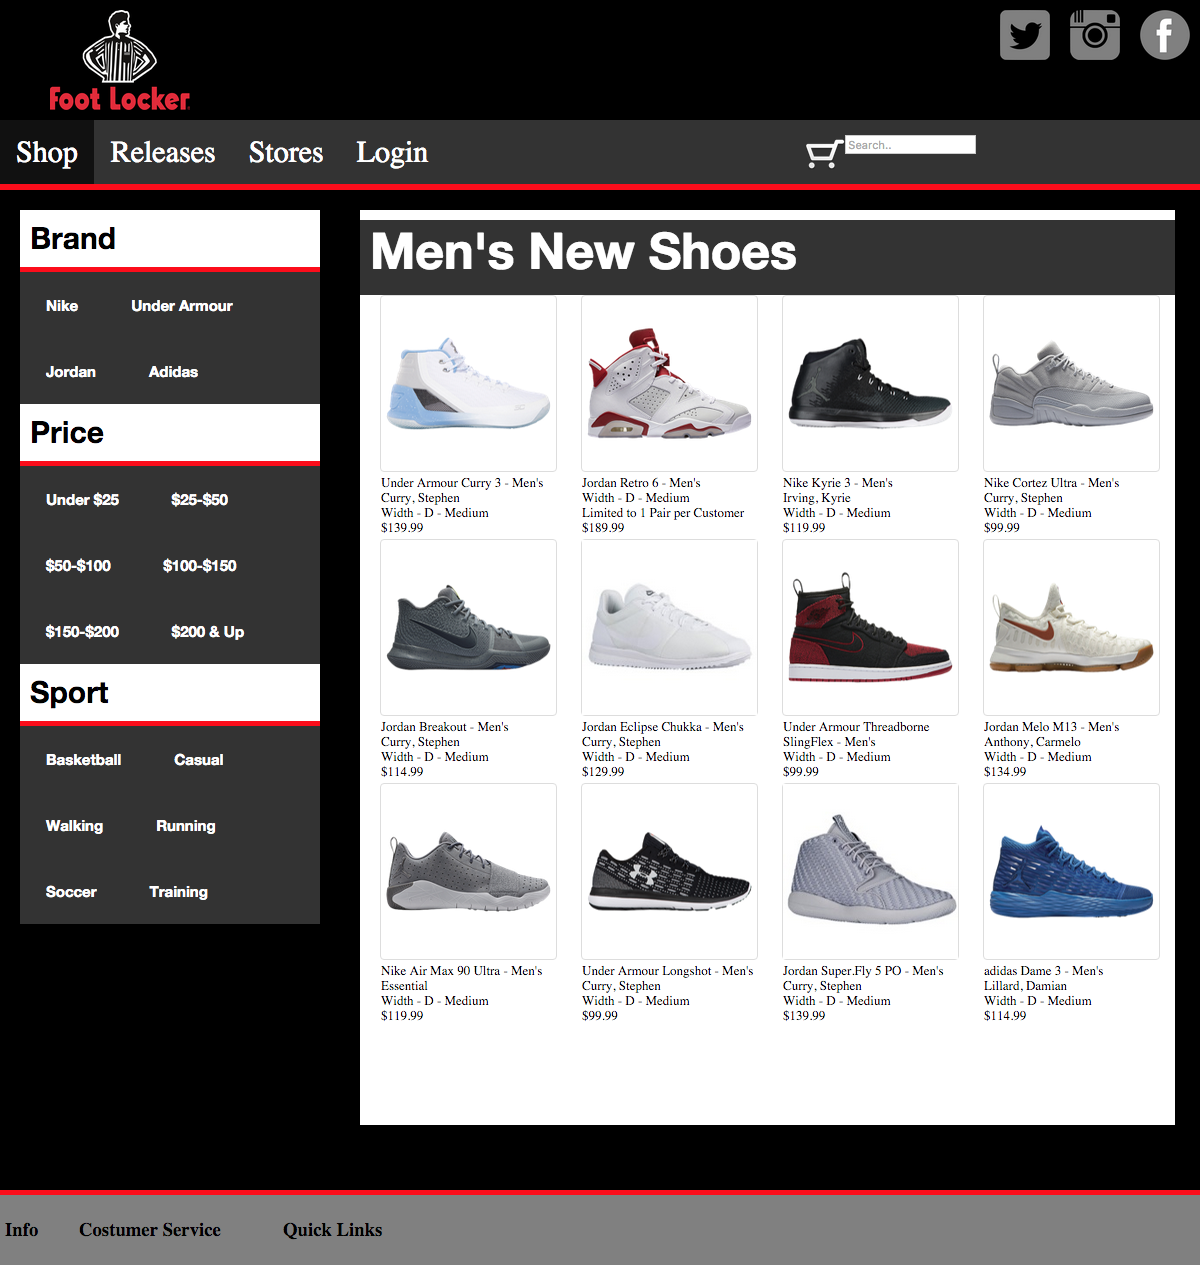The image size is (1202, 1267).
Task: Filter by Nike brand
Action: coord(62,306)
